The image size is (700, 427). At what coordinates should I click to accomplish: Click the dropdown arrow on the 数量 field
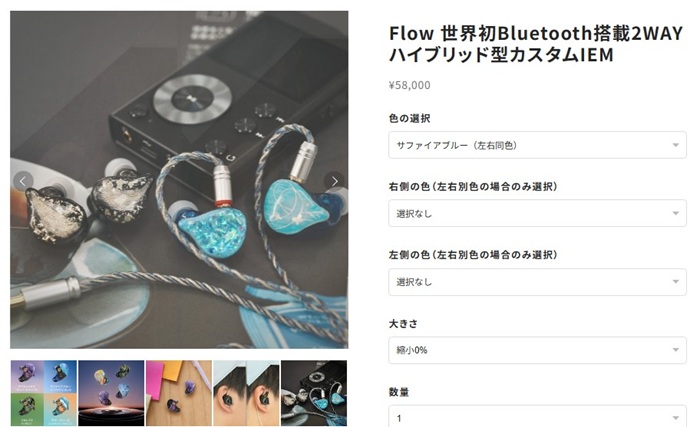675,418
